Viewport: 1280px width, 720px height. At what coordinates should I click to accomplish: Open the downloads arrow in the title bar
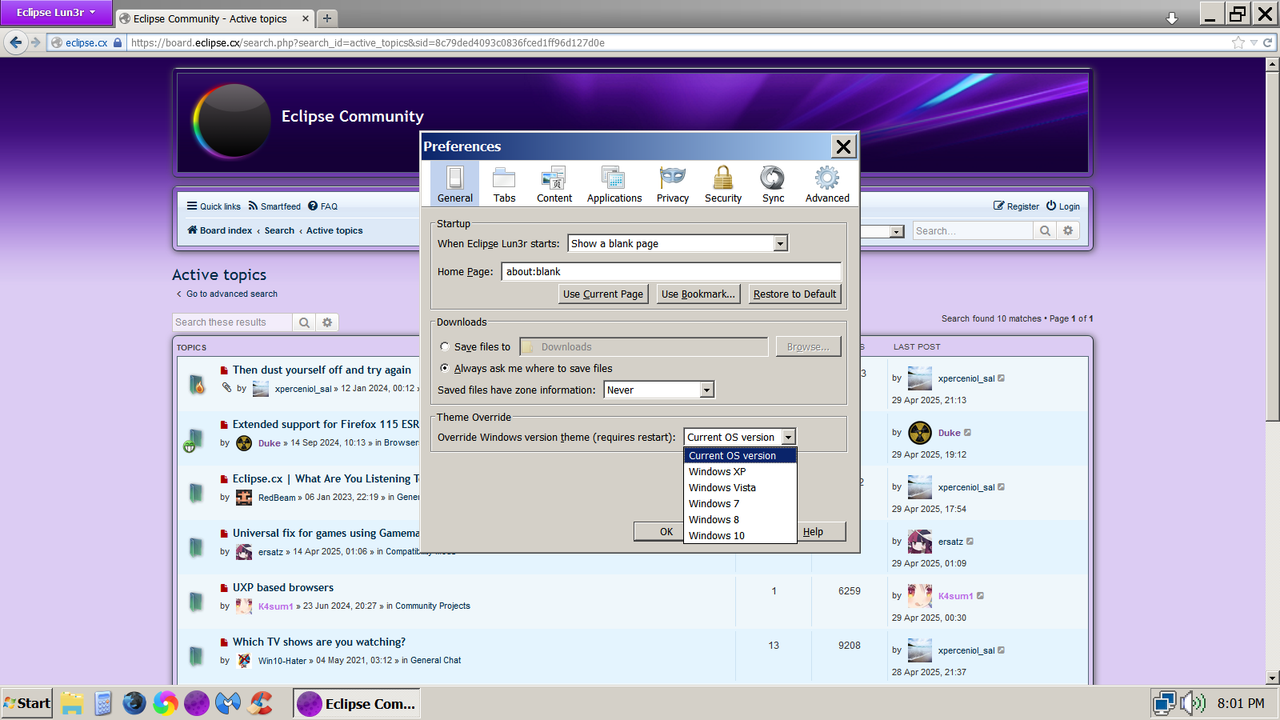tap(1172, 18)
